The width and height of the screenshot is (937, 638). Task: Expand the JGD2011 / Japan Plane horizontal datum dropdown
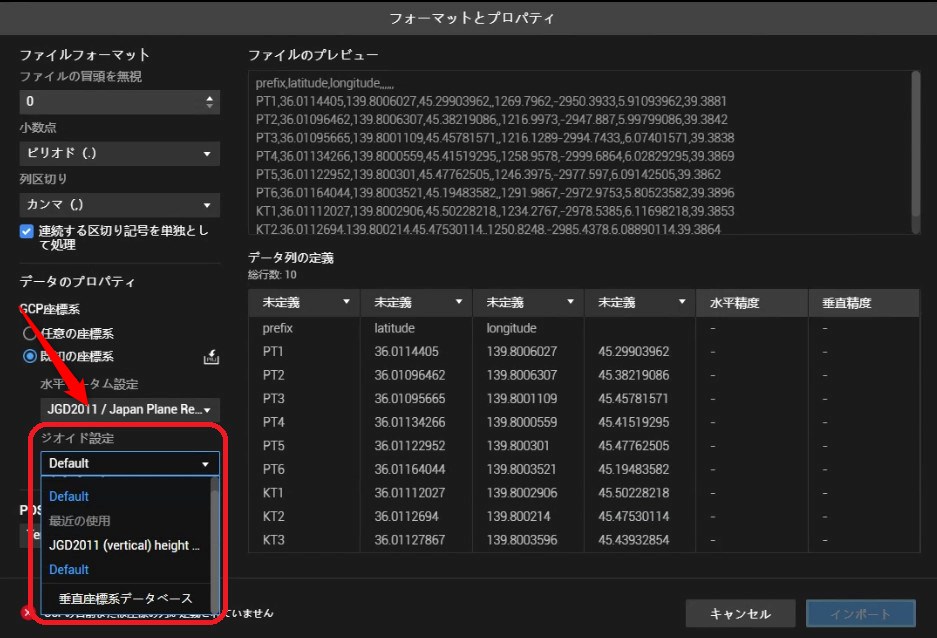coord(129,409)
